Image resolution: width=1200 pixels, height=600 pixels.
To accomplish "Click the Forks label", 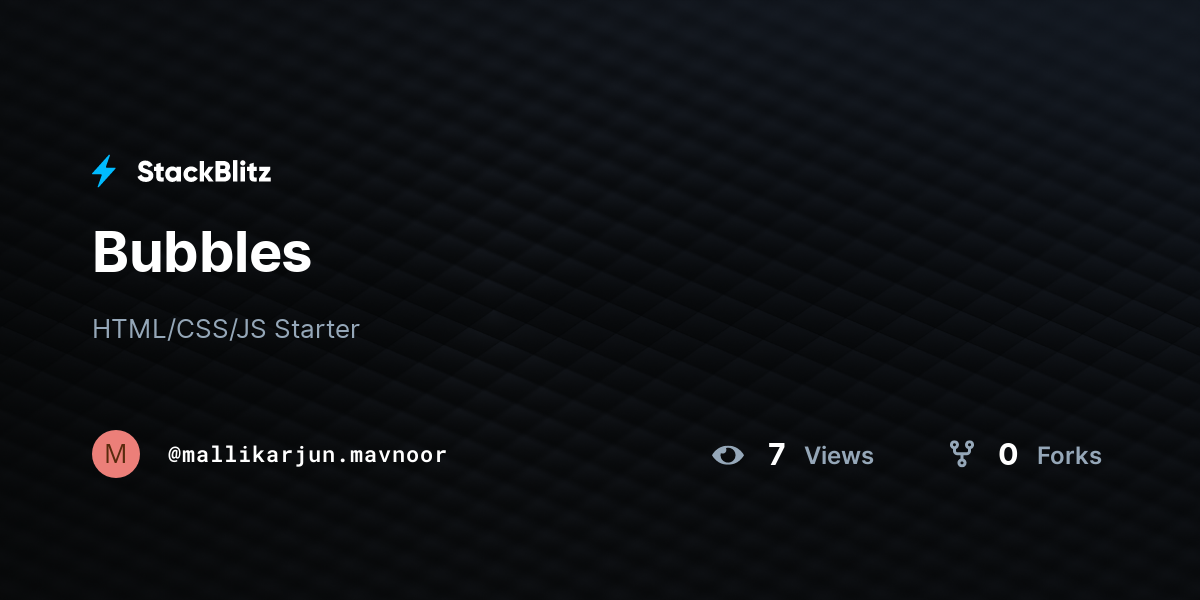I will tap(1069, 456).
